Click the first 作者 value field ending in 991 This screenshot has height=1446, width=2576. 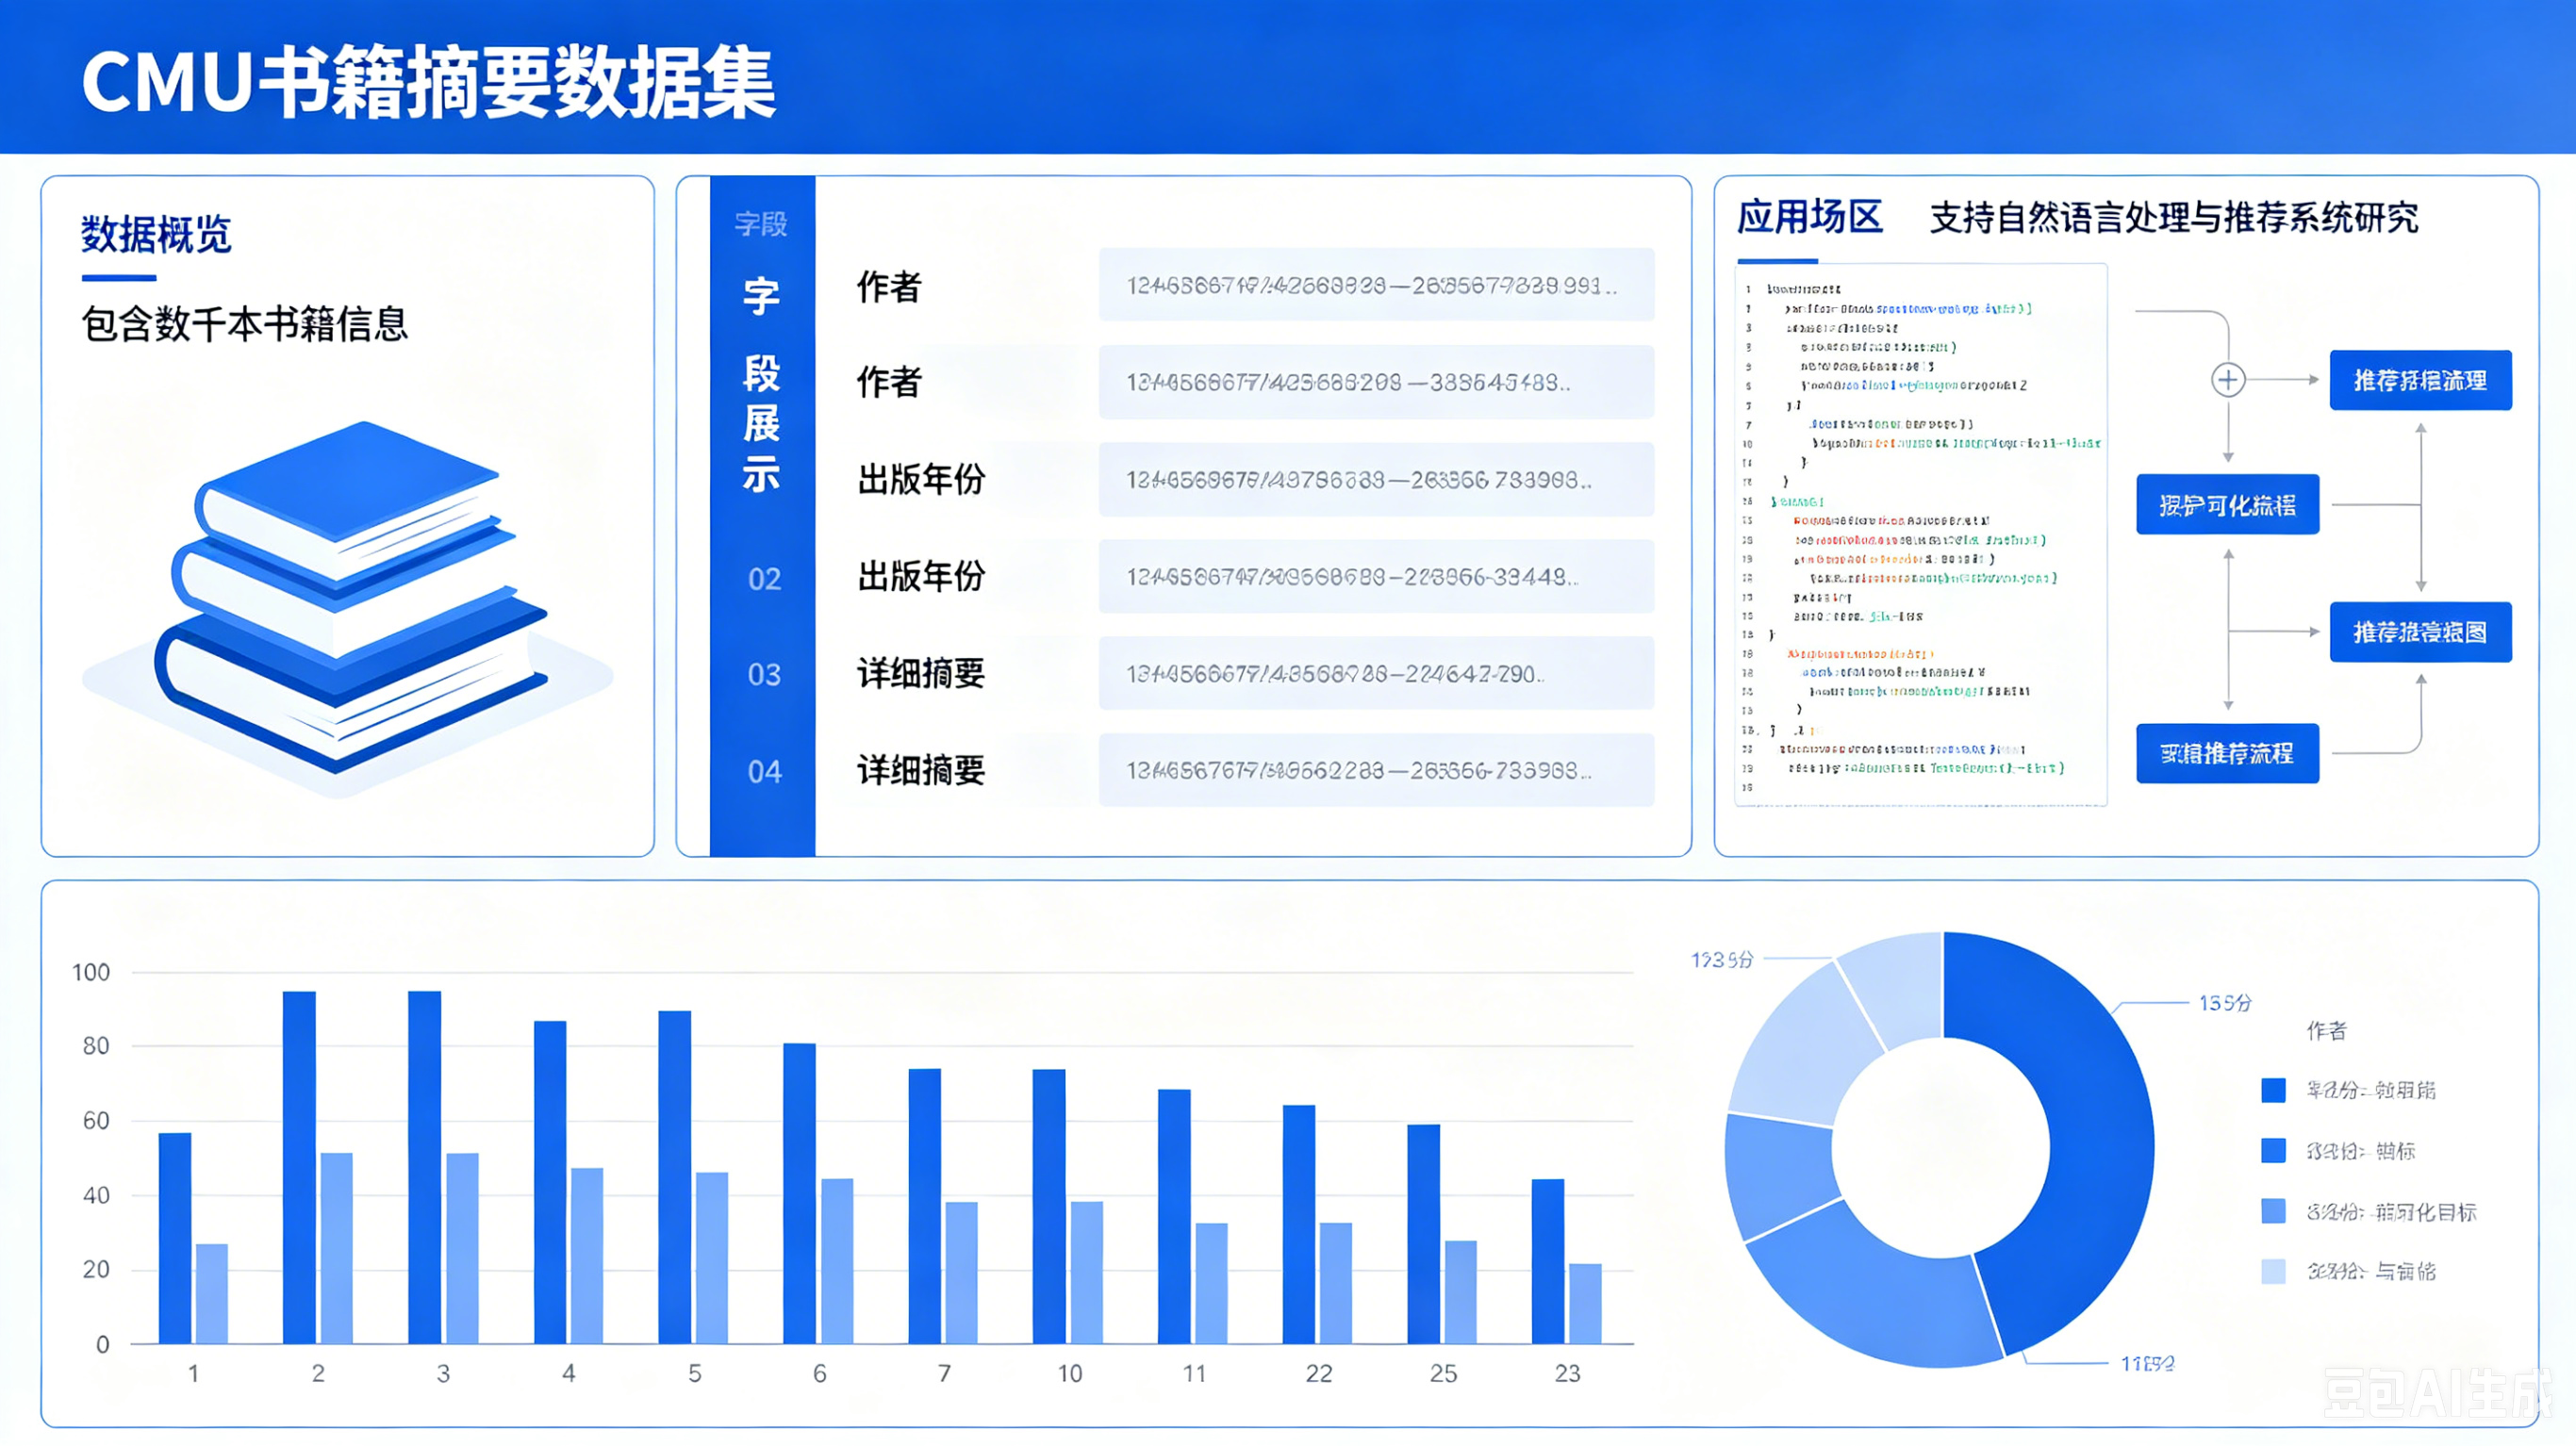(x=1376, y=285)
